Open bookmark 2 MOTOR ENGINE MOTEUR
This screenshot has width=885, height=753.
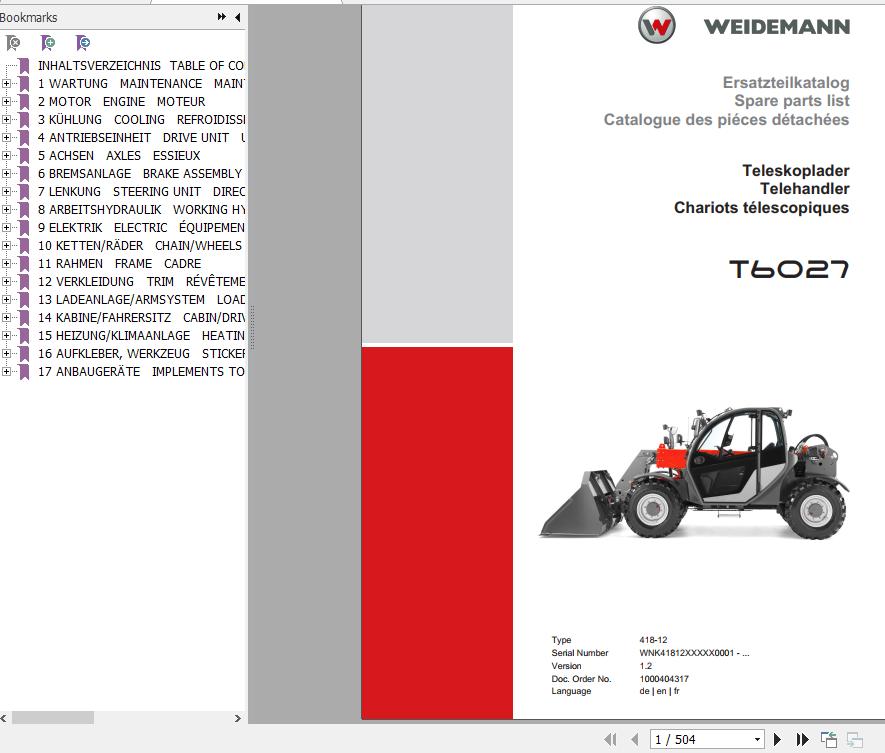pyautogui.click(x=122, y=102)
